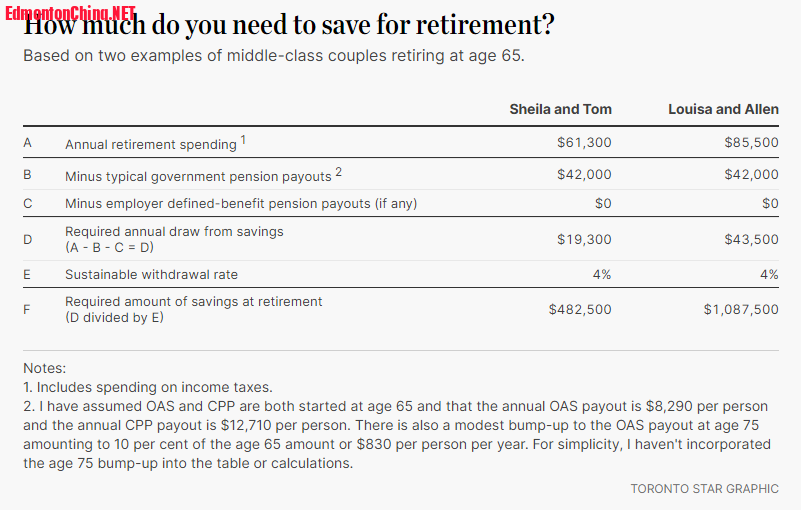Click the $19,300 annual draw value
This screenshot has height=510, width=801.
click(584, 240)
